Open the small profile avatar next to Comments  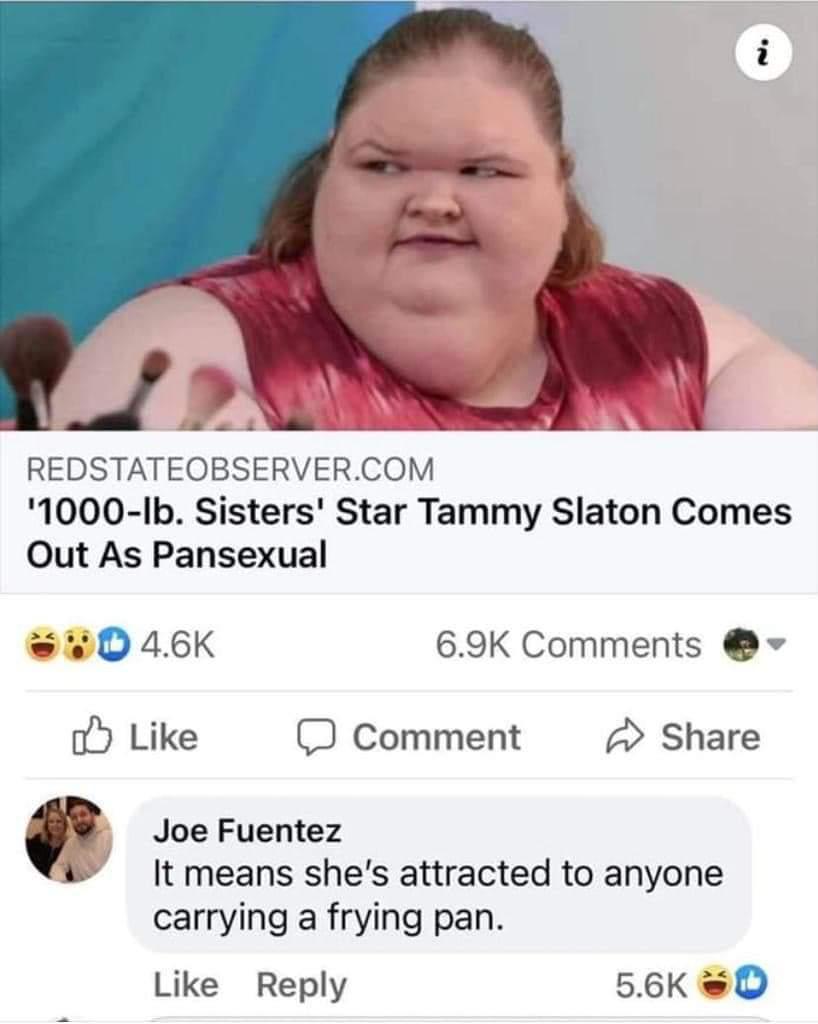[741, 645]
